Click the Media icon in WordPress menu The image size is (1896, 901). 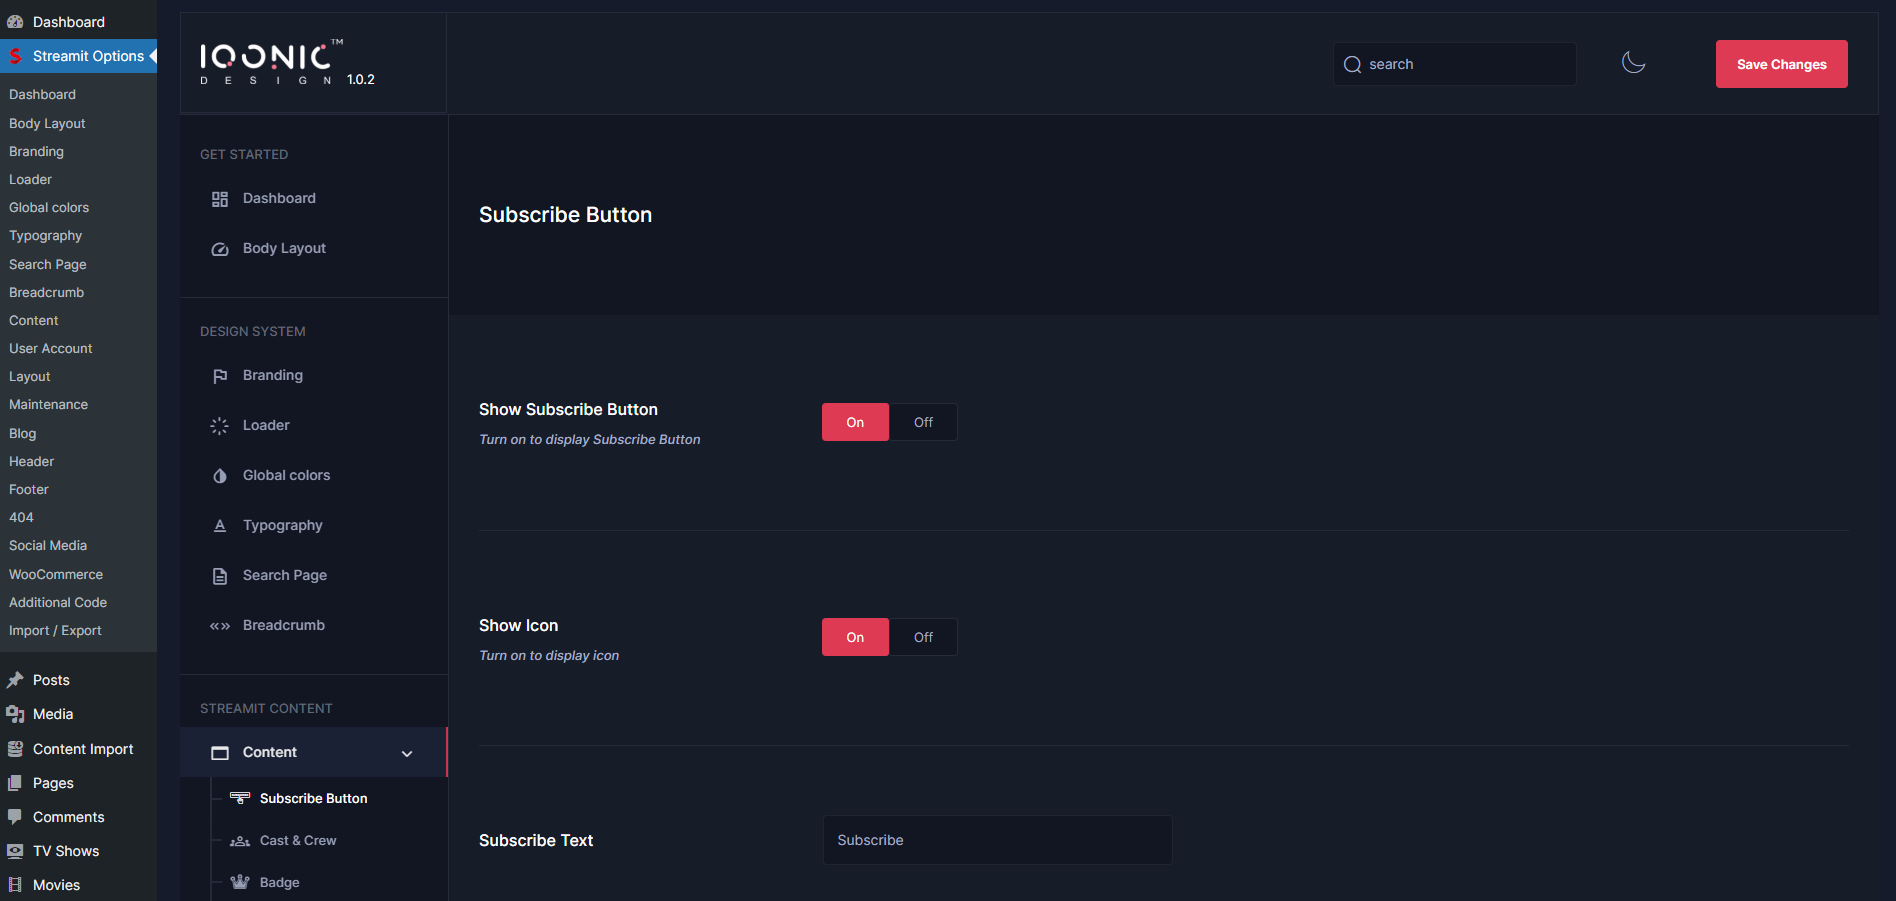pos(15,714)
